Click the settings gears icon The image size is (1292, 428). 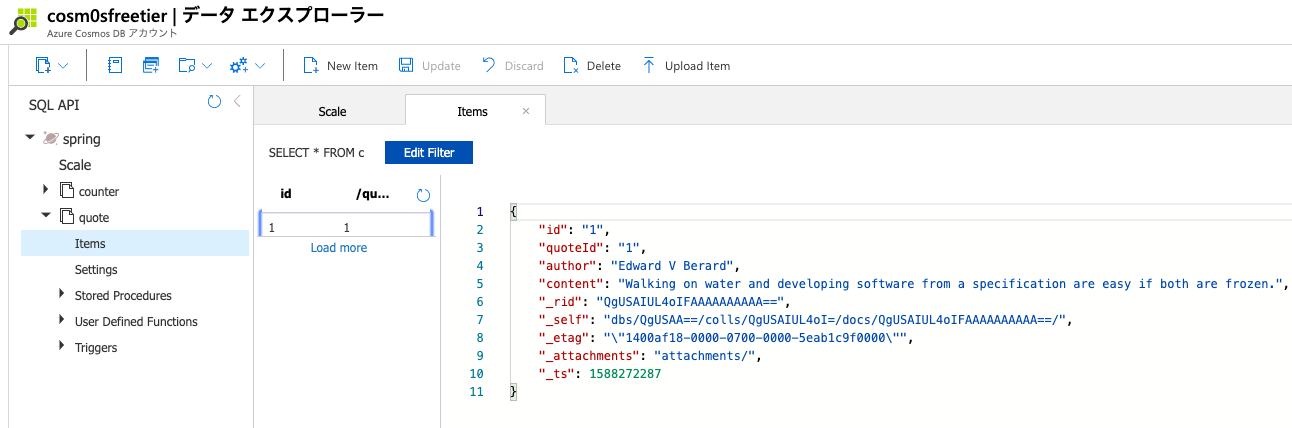[x=239, y=66]
